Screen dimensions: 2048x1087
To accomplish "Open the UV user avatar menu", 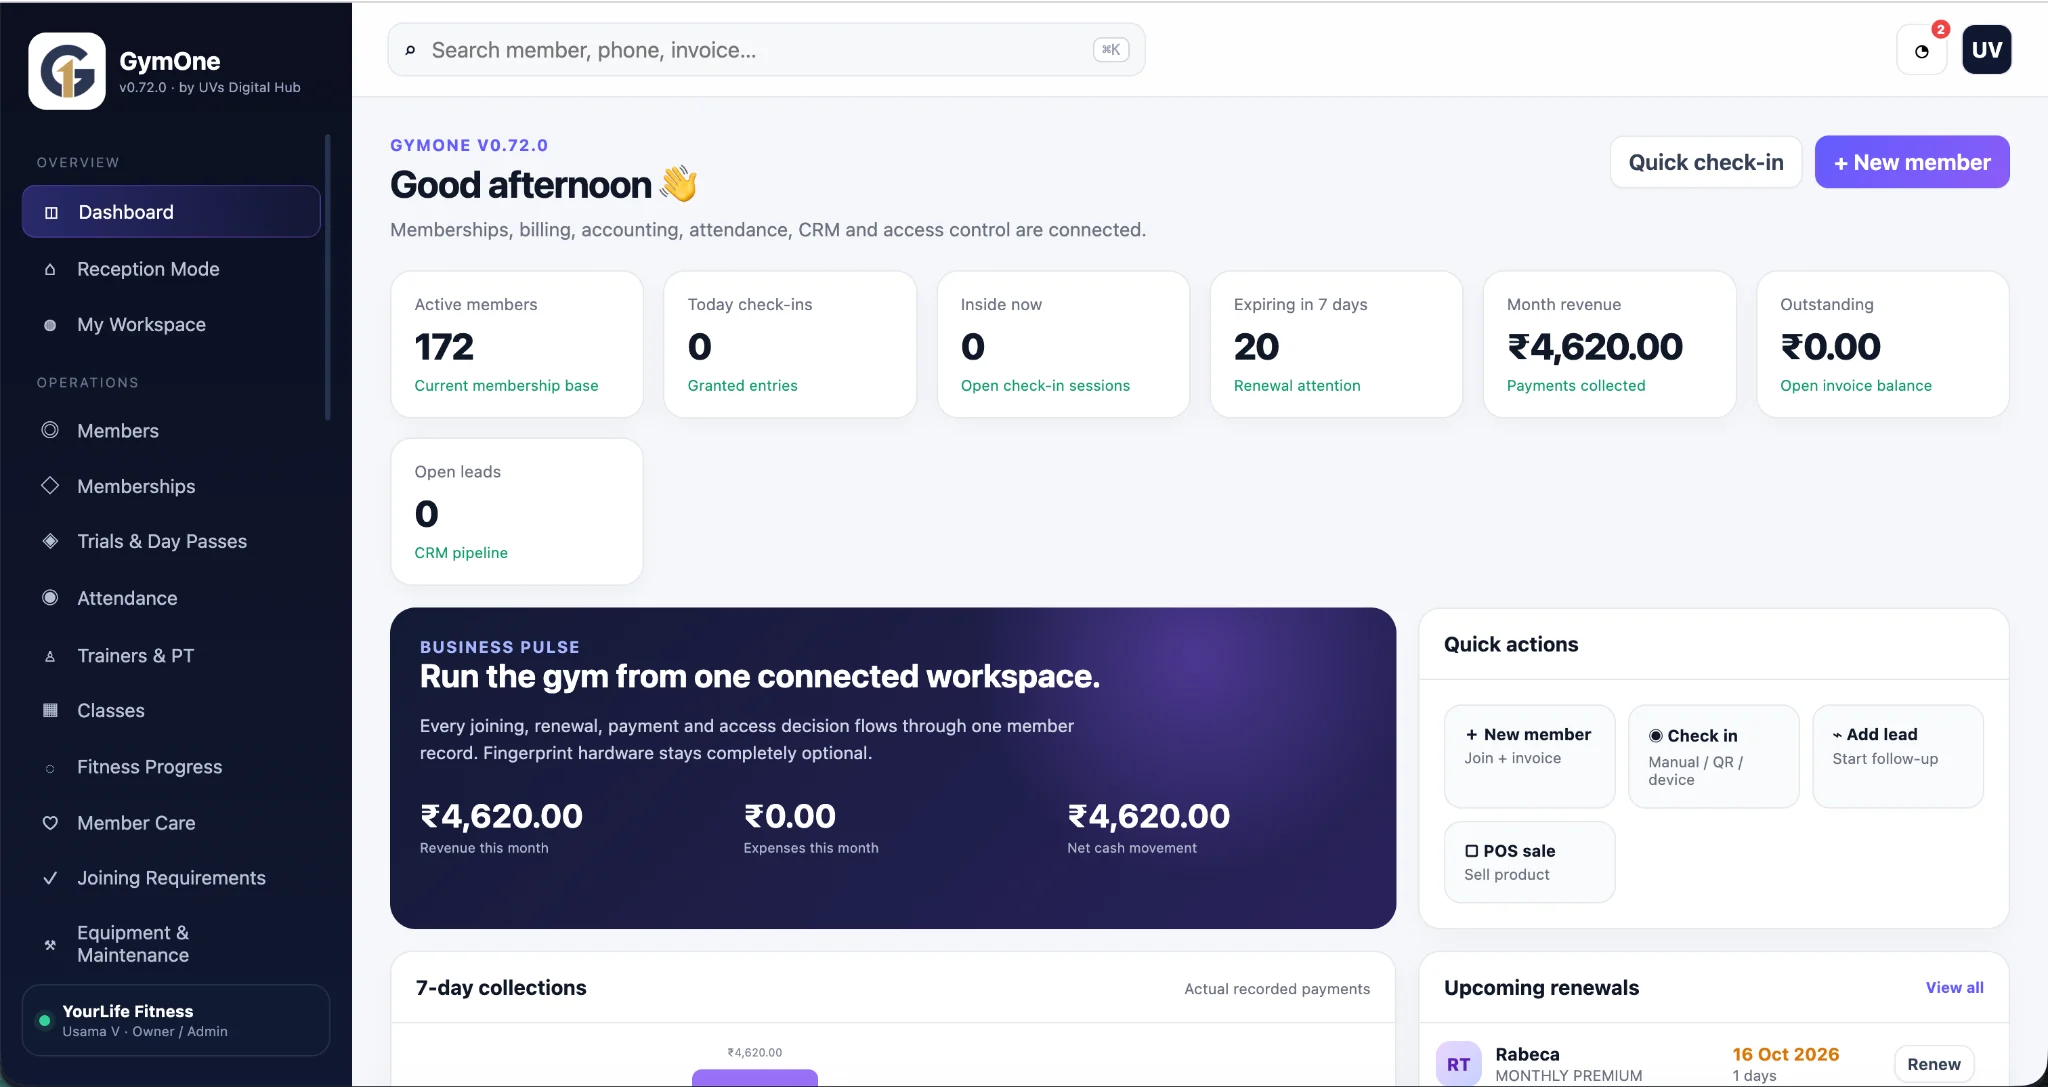I will 1987,50.
